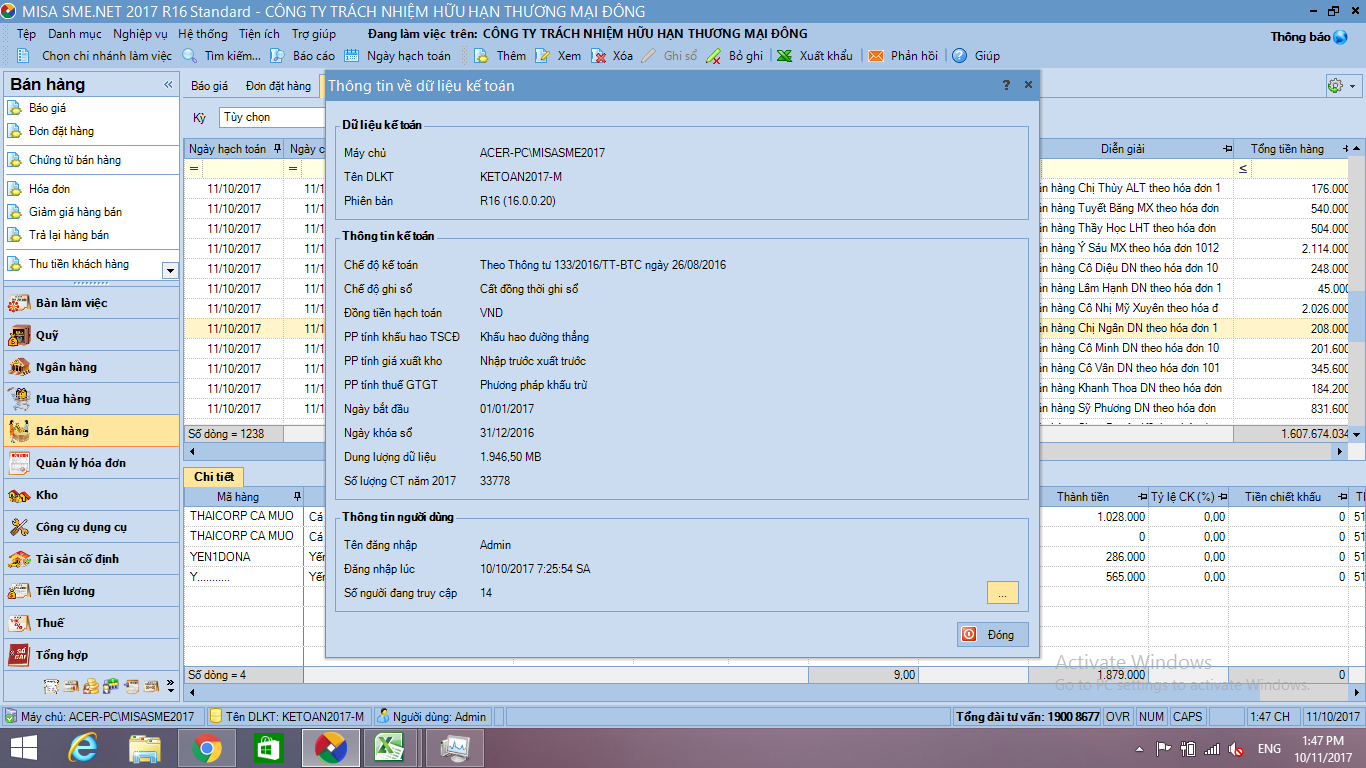Open Công cụ dụng cụ module

click(x=92, y=527)
